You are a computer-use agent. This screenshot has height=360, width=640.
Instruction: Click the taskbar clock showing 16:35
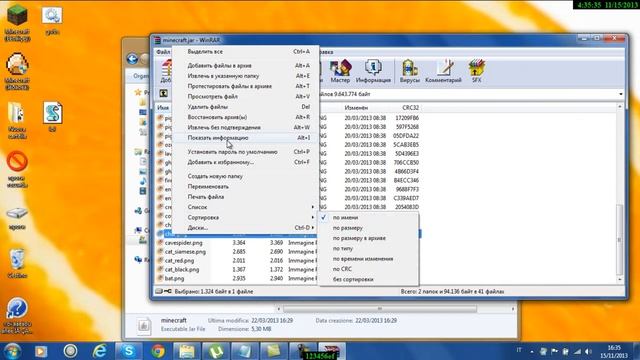pos(614,351)
